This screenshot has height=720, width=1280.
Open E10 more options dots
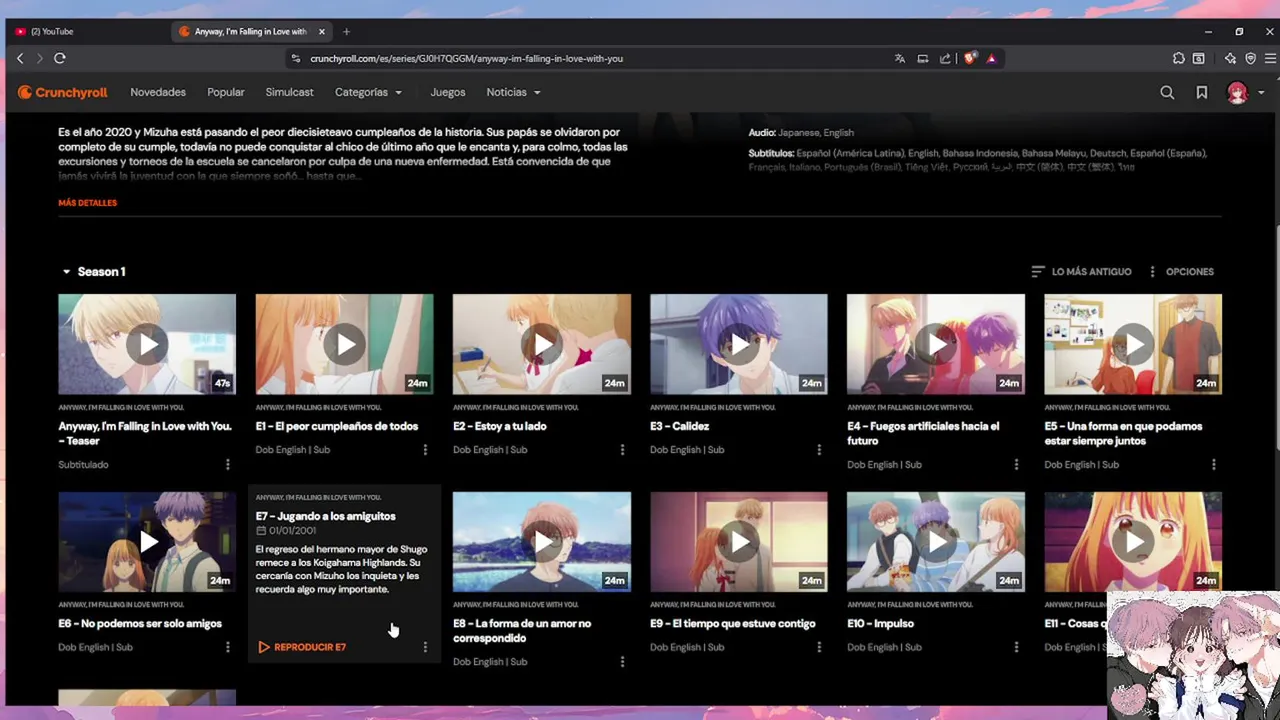pyautogui.click(x=1016, y=647)
